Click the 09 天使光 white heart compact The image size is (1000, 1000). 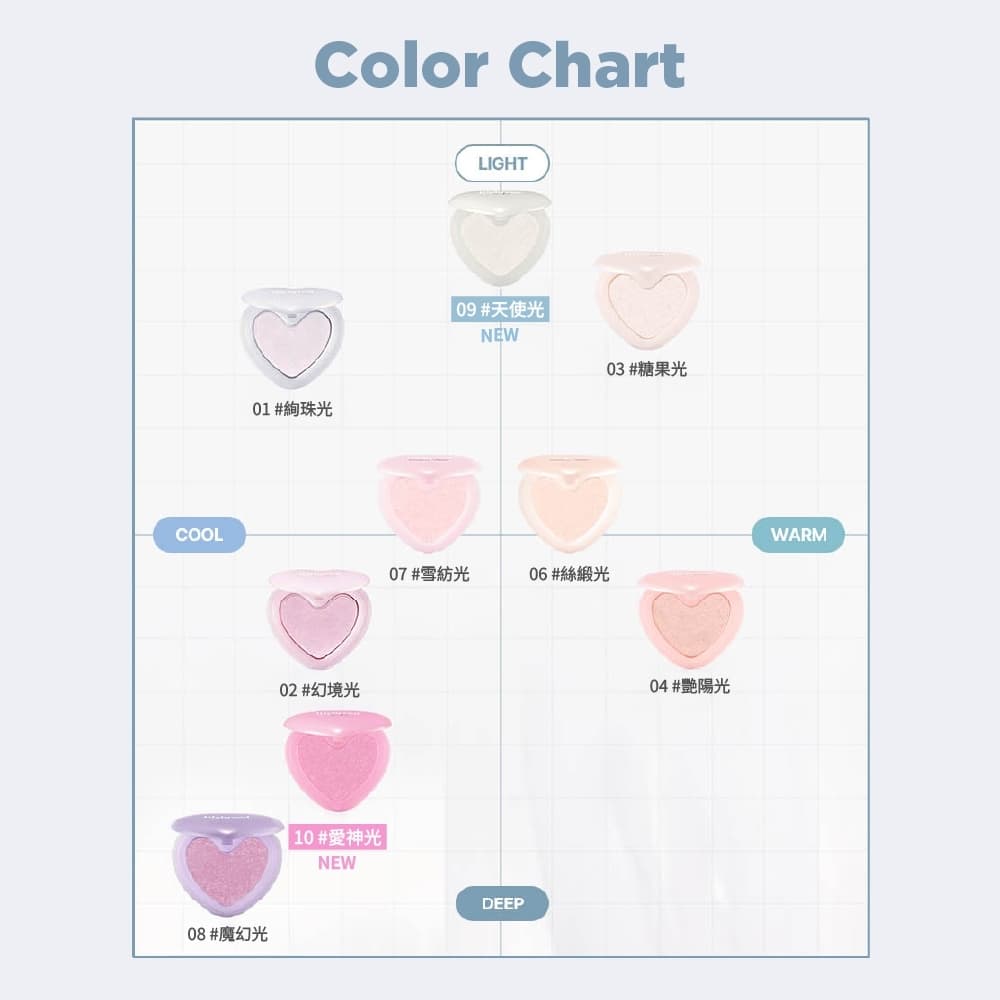pos(499,237)
